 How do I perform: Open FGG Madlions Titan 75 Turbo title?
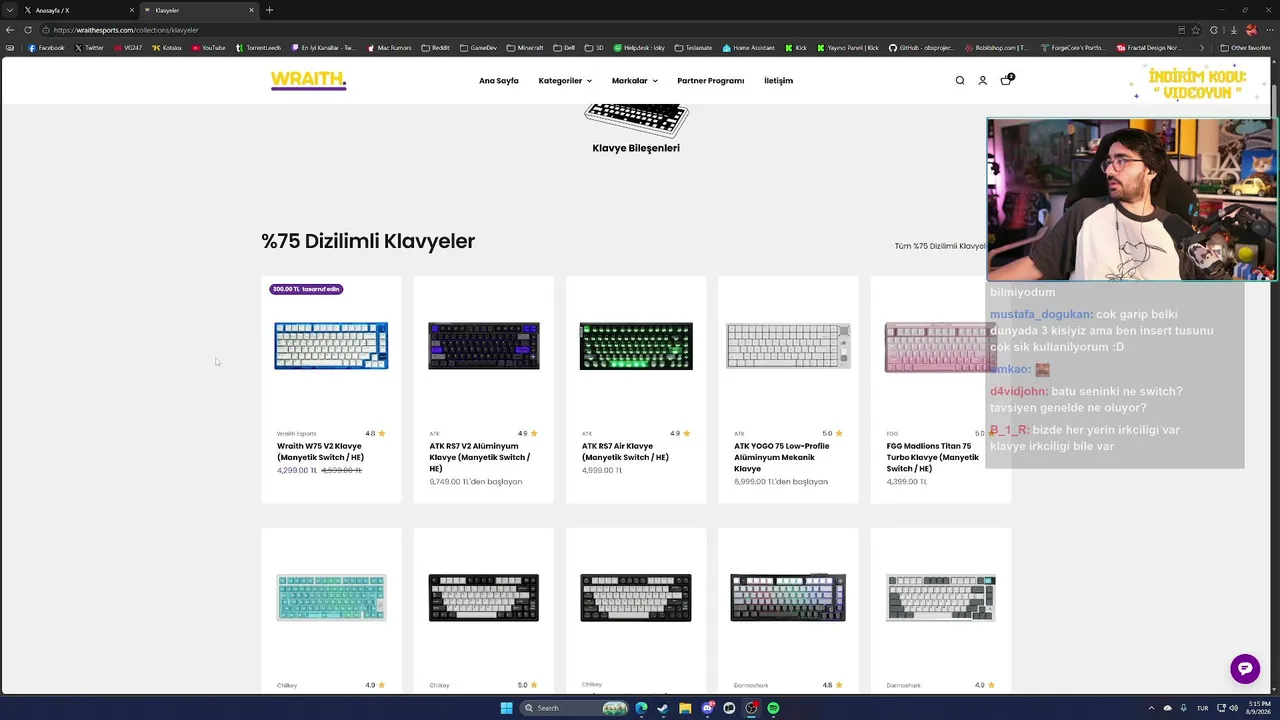tap(932, 457)
